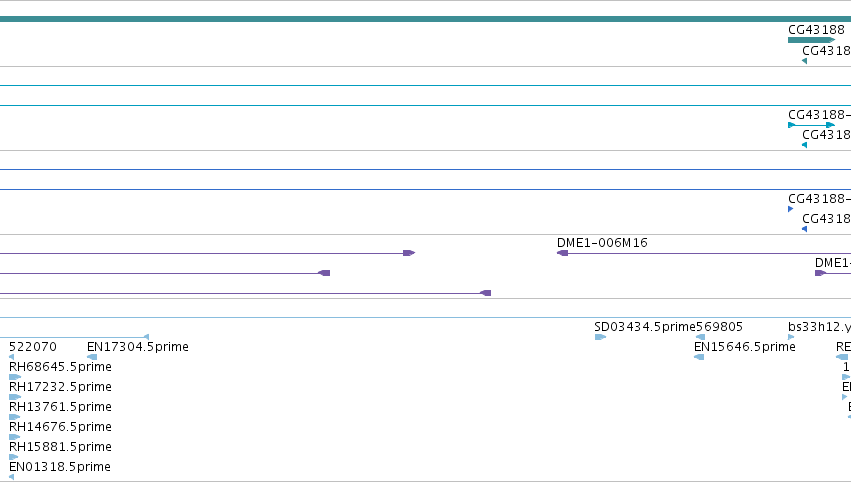Select the RH13761.5prime label
Screen dimensions: 851x482
click(x=60, y=407)
